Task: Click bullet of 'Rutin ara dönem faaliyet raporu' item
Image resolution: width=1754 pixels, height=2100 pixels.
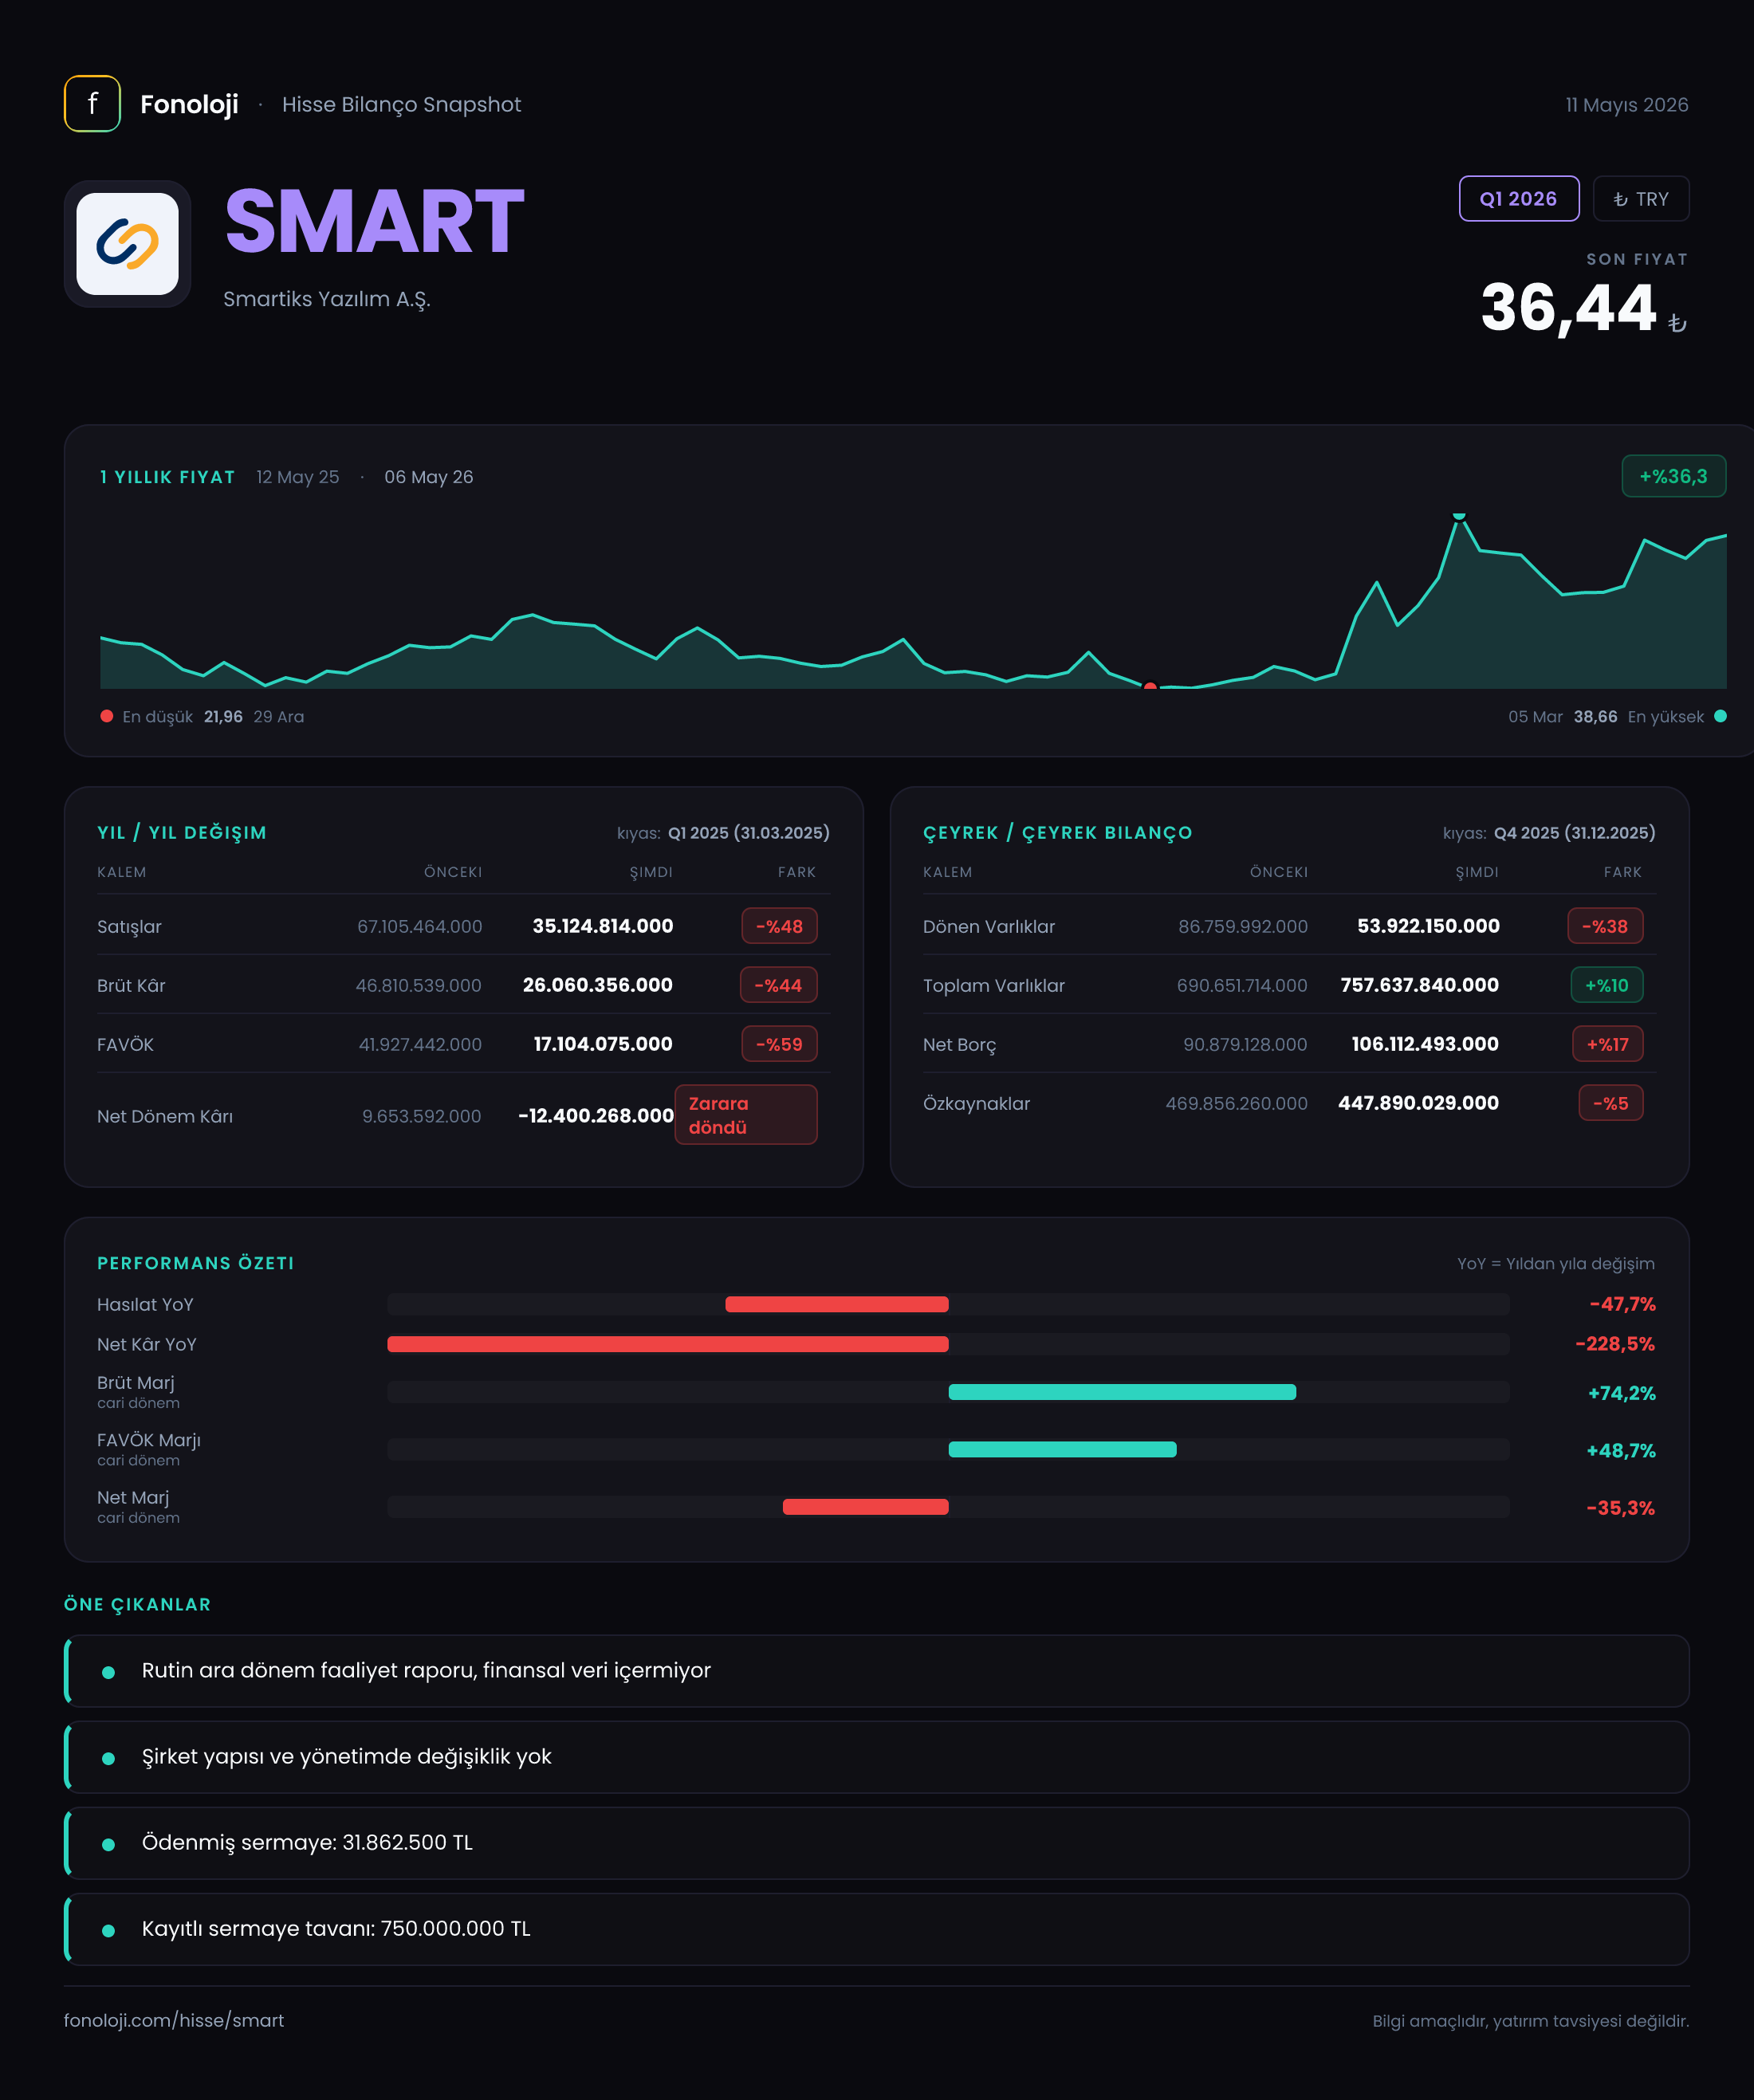Action: click(108, 1672)
